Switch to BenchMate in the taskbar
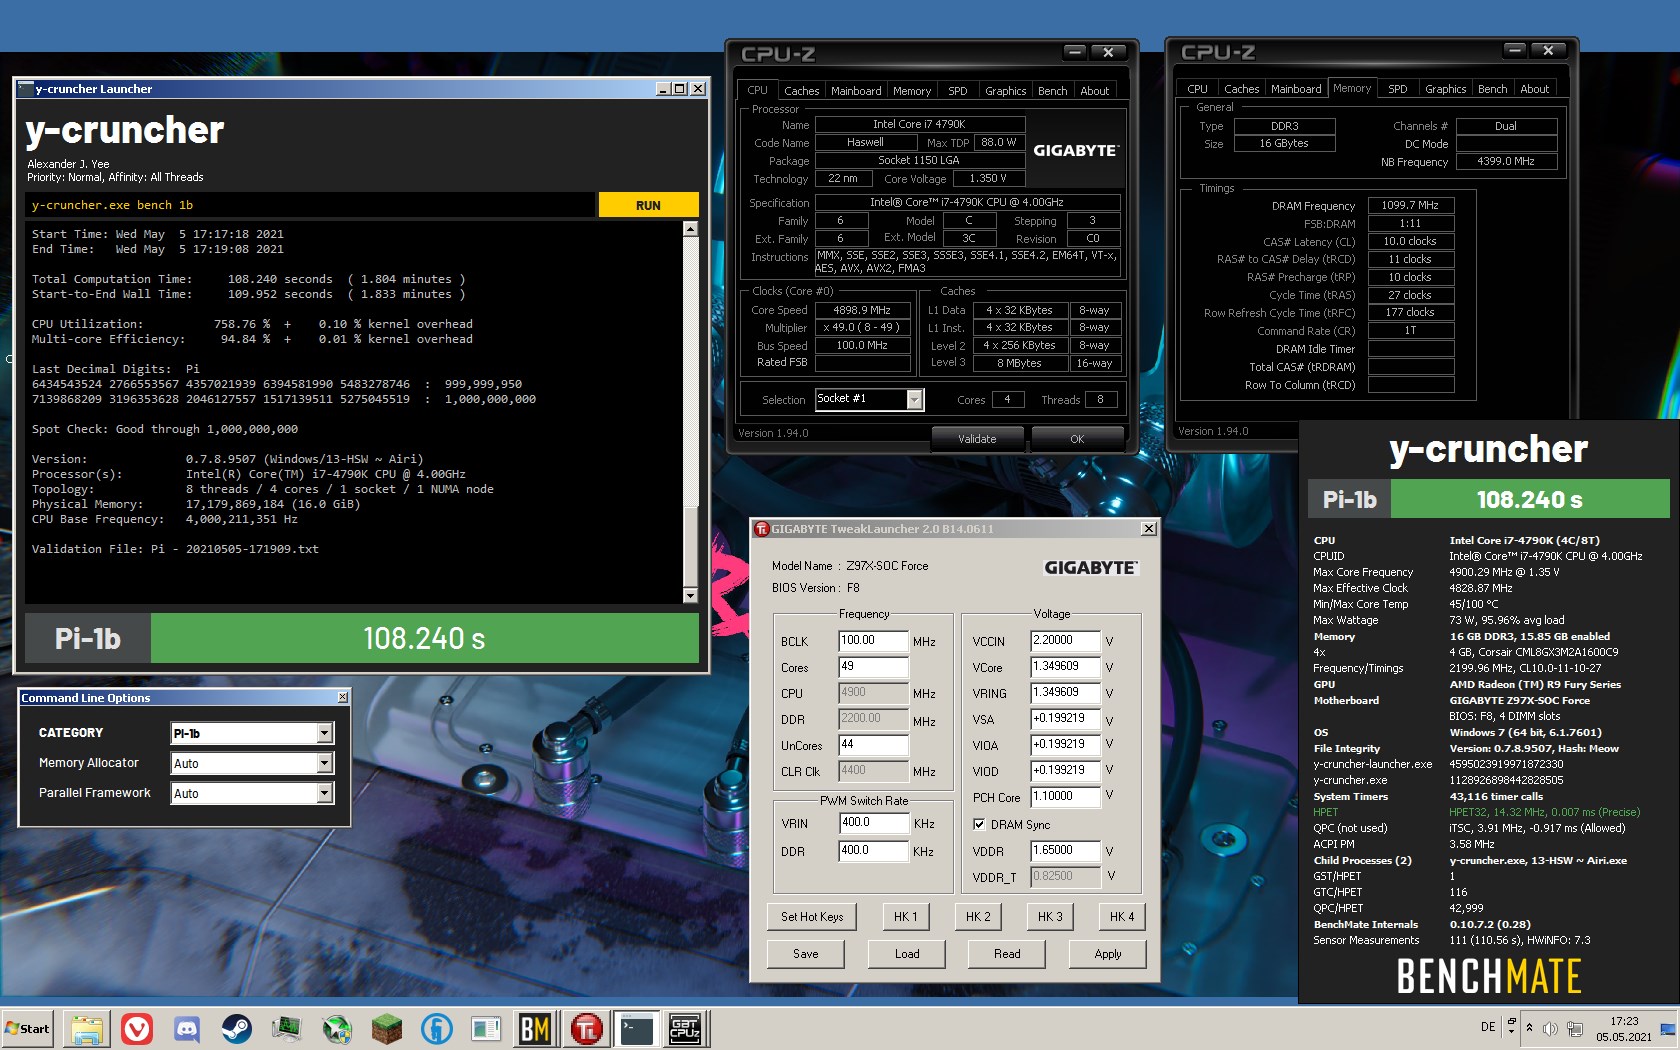This screenshot has height=1050, width=1680. tap(536, 1029)
